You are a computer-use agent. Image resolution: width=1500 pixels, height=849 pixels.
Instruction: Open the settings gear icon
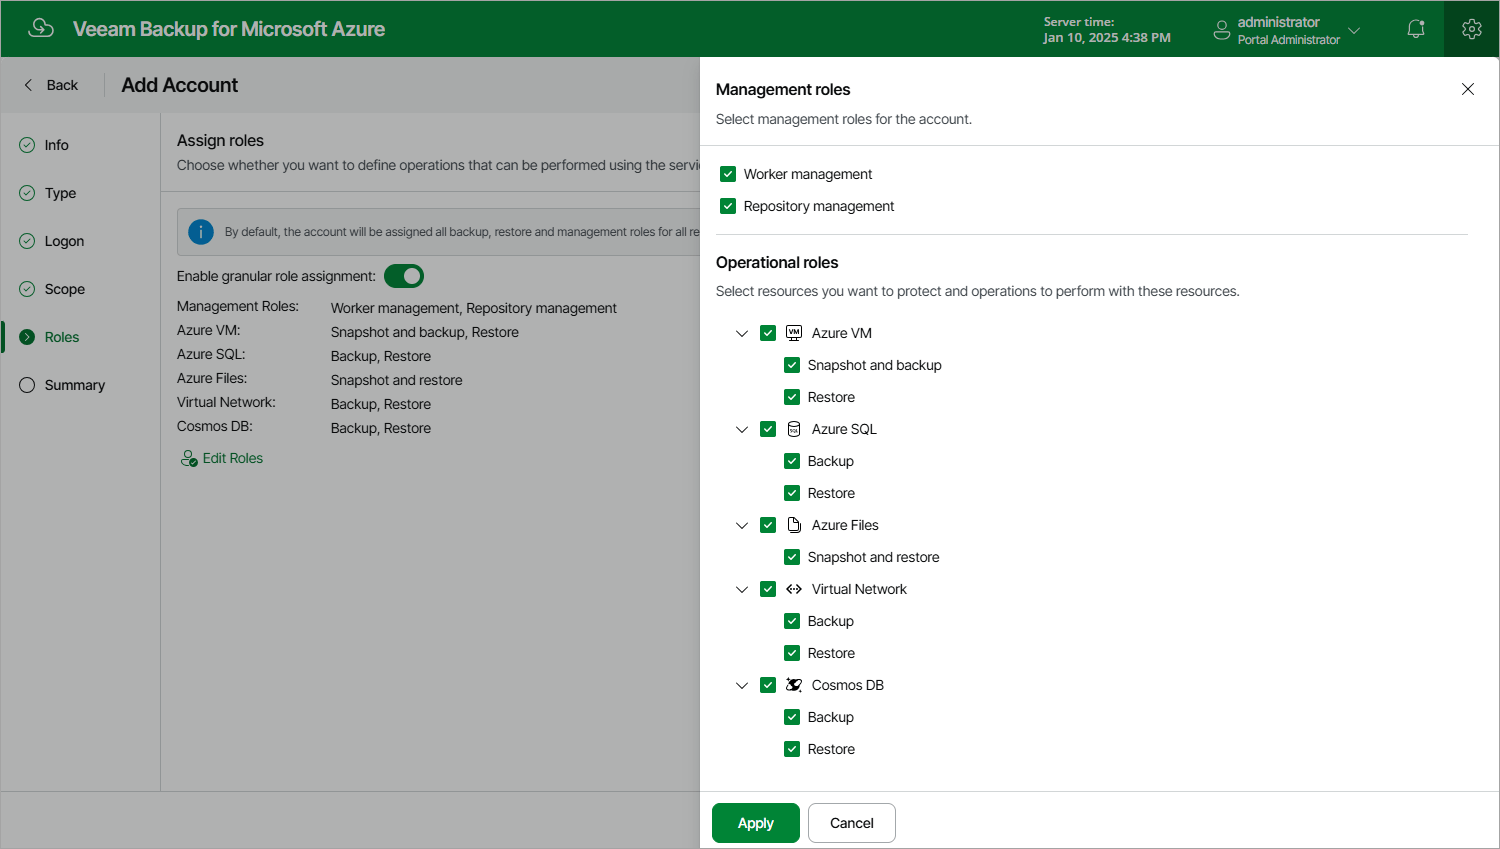point(1471,29)
